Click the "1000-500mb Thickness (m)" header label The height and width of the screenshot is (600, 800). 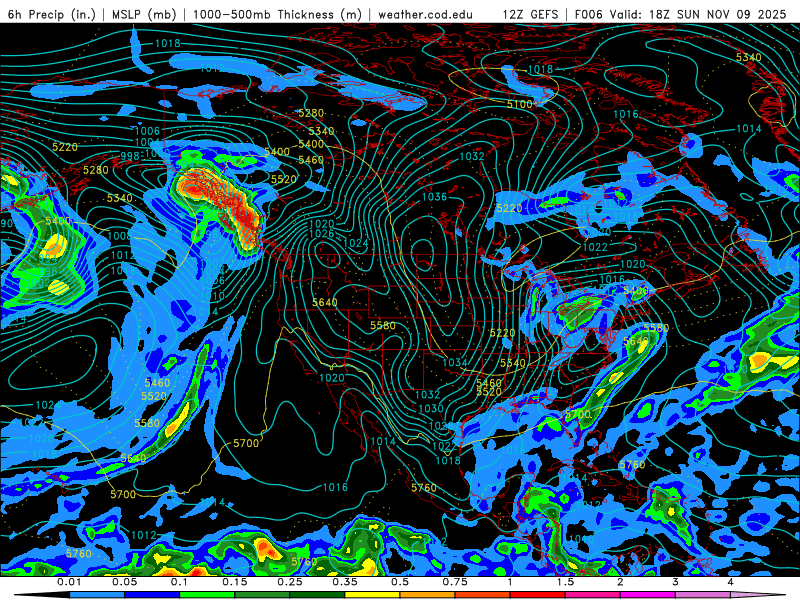click(x=277, y=14)
